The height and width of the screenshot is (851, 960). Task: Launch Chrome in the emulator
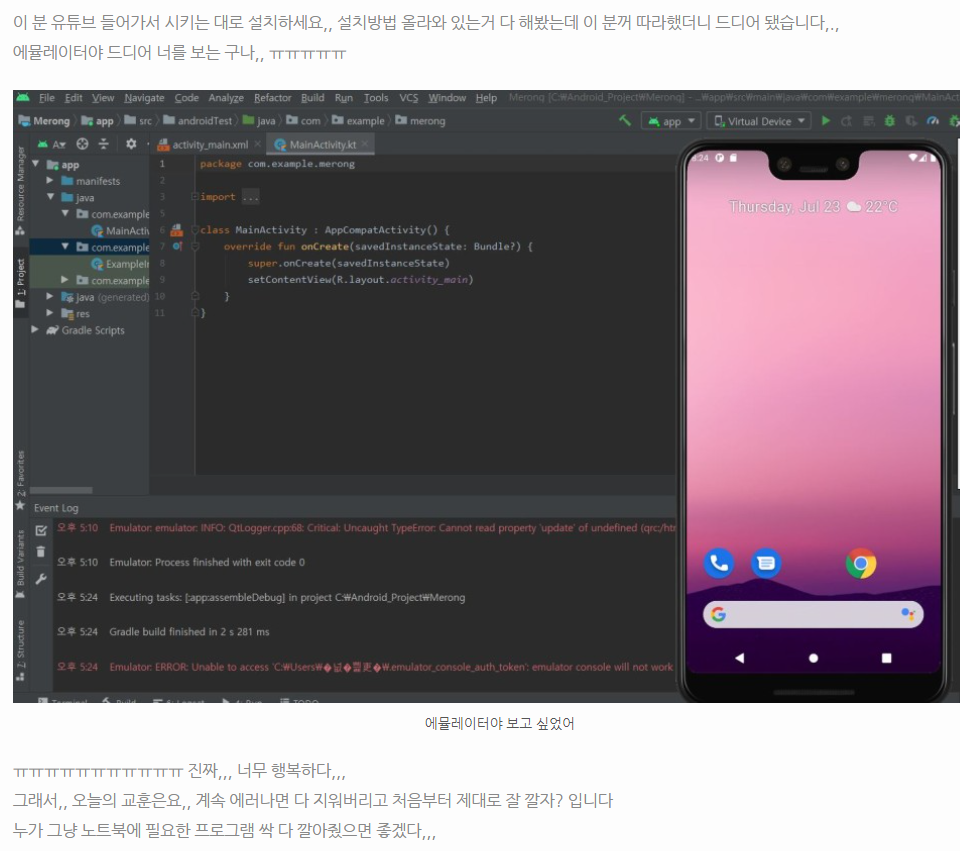click(x=861, y=563)
